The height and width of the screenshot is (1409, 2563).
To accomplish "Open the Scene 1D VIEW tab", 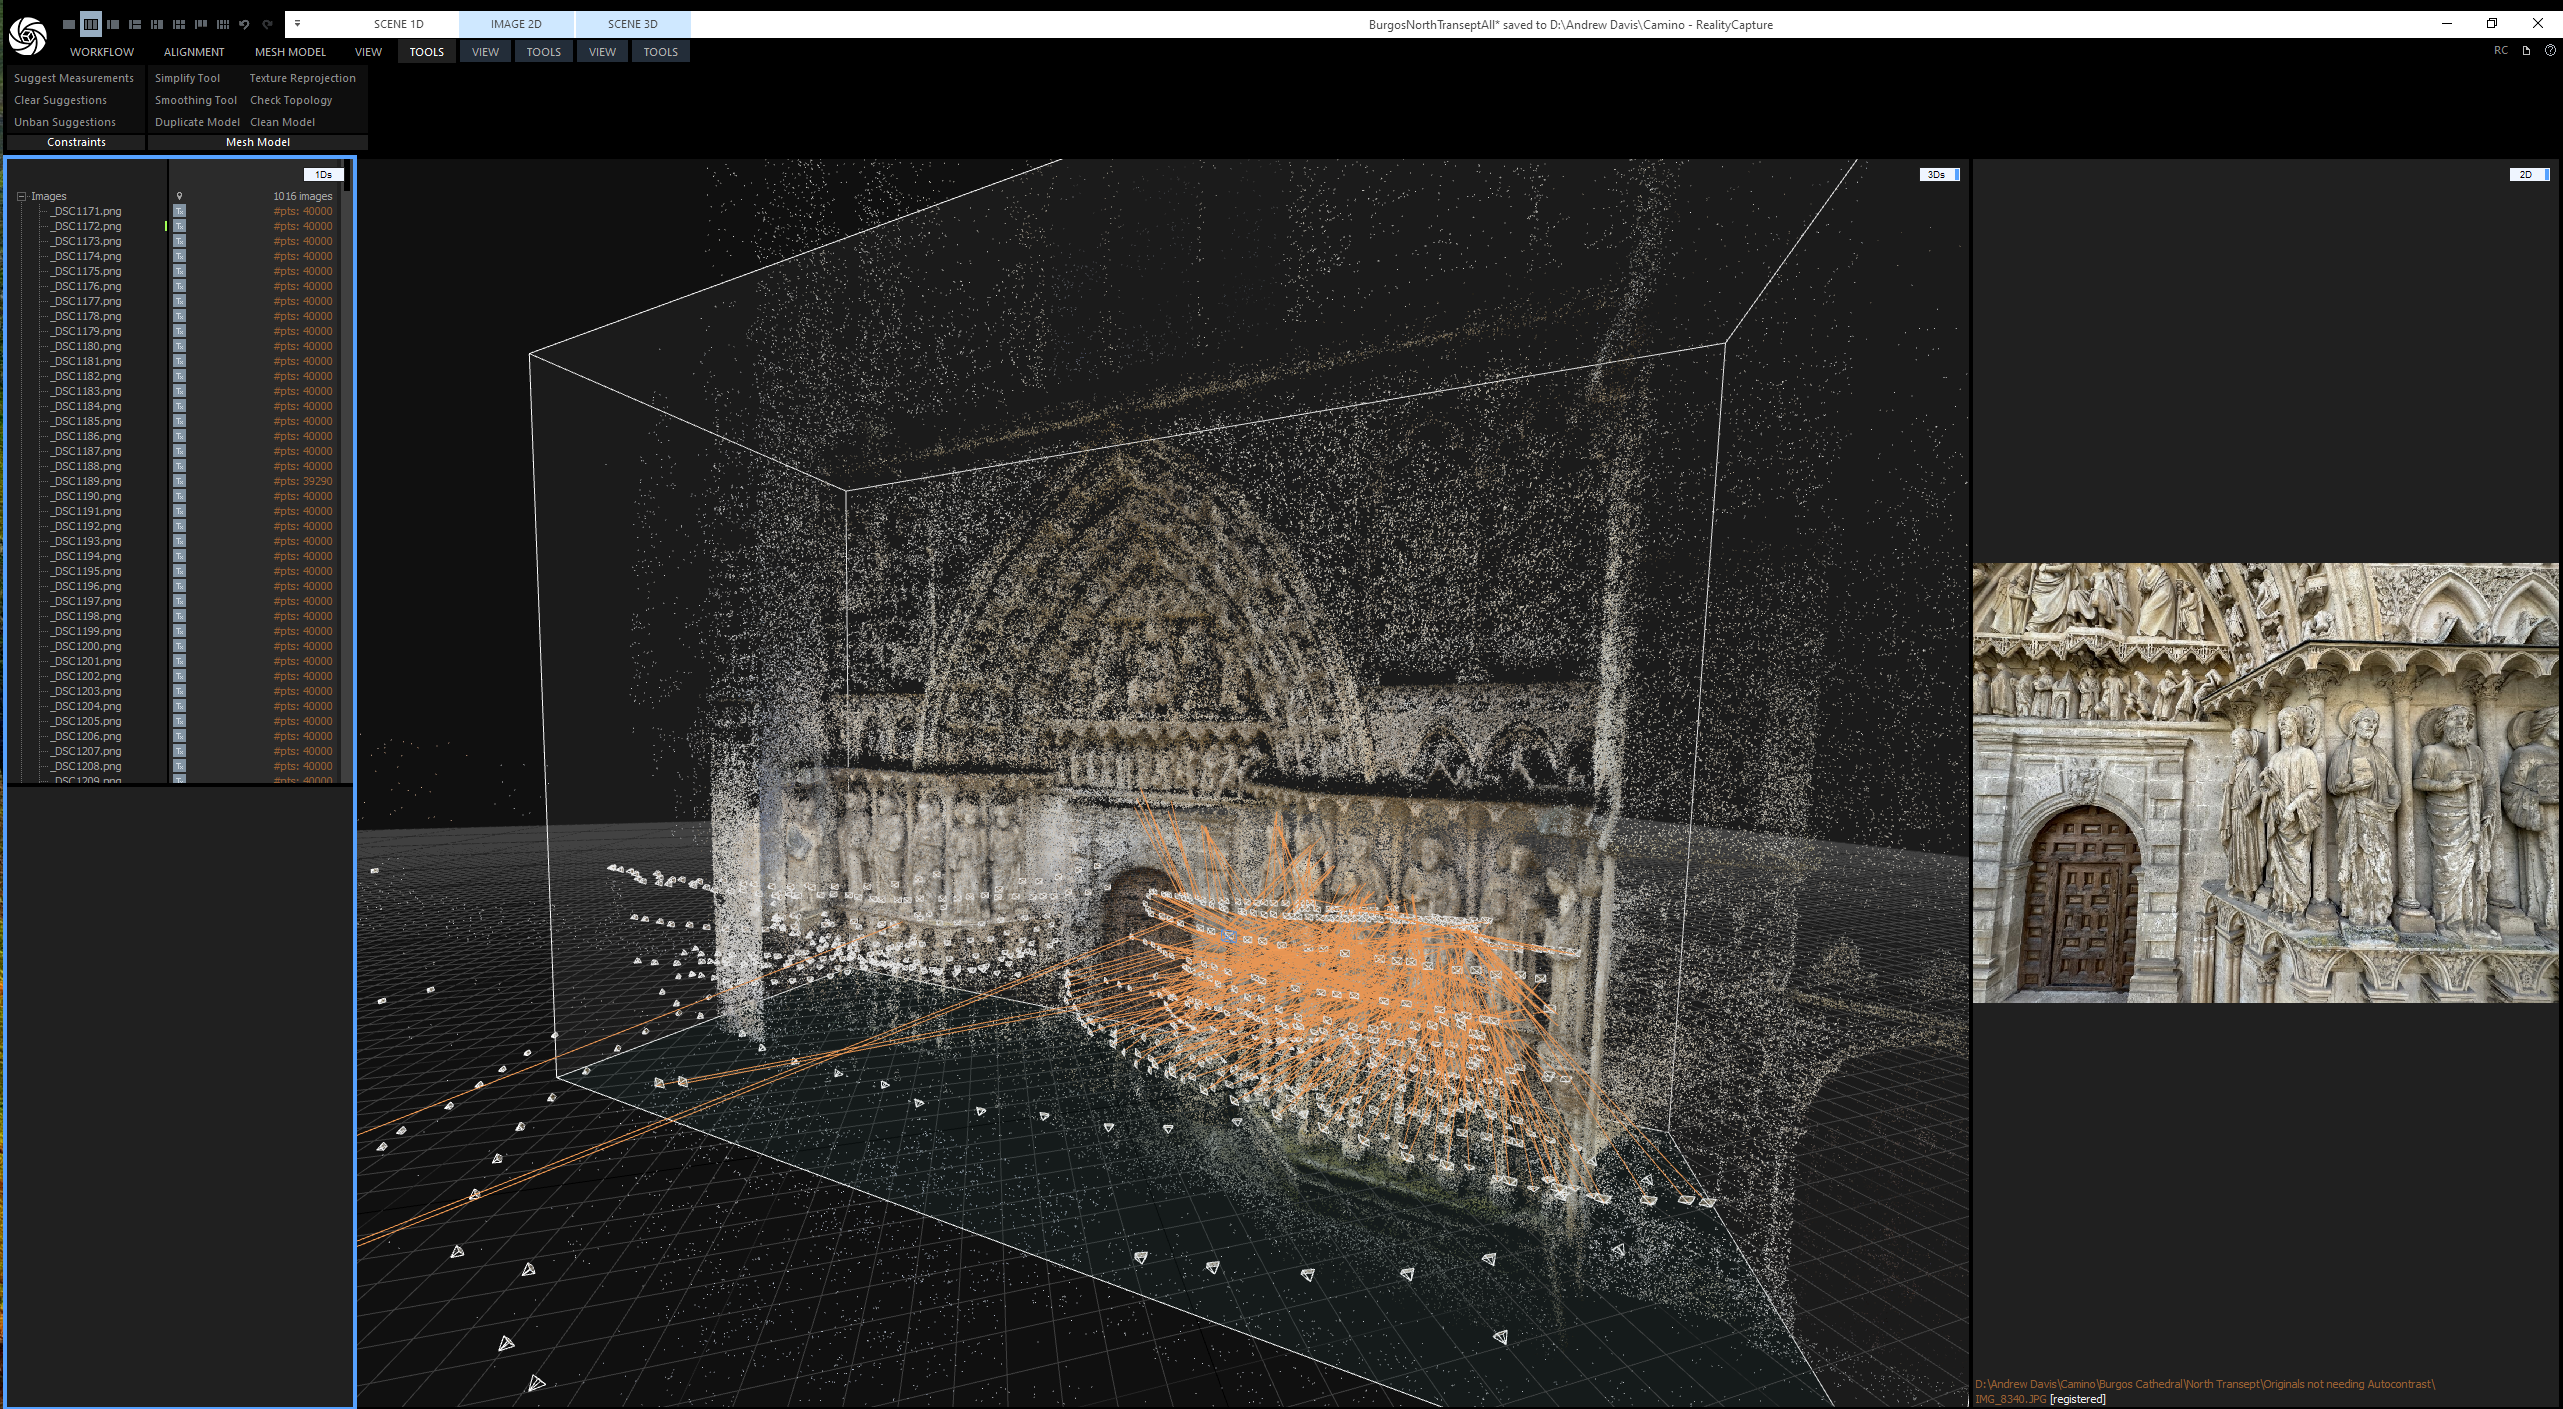I will tap(368, 52).
